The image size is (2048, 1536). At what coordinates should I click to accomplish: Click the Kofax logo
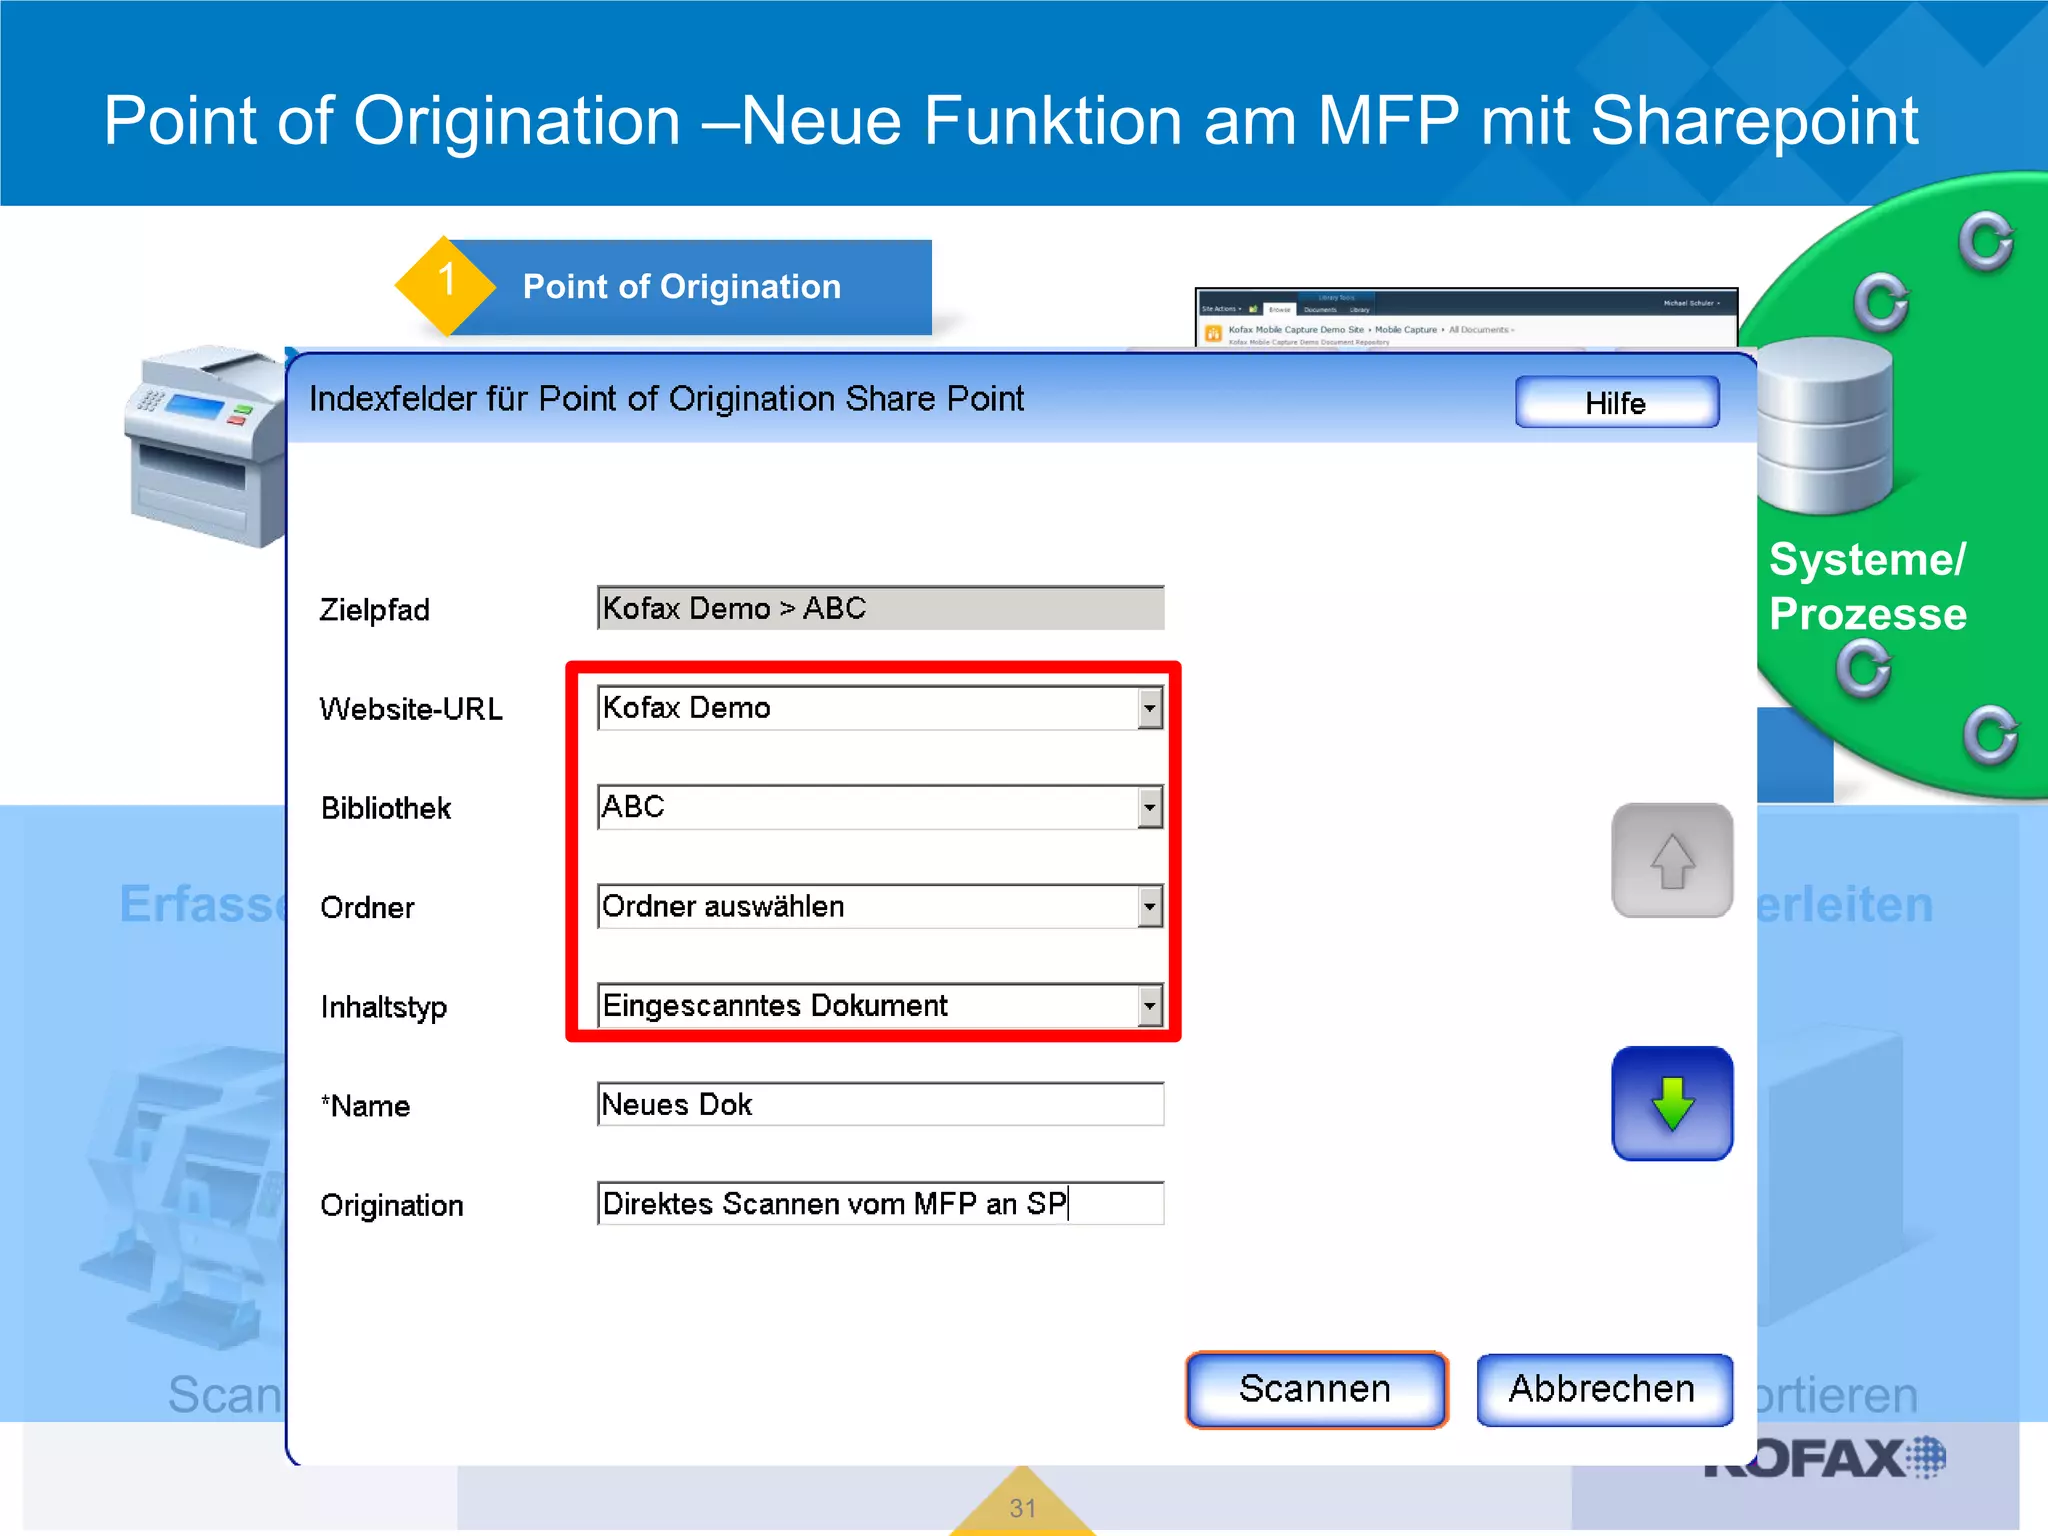(x=1824, y=1457)
